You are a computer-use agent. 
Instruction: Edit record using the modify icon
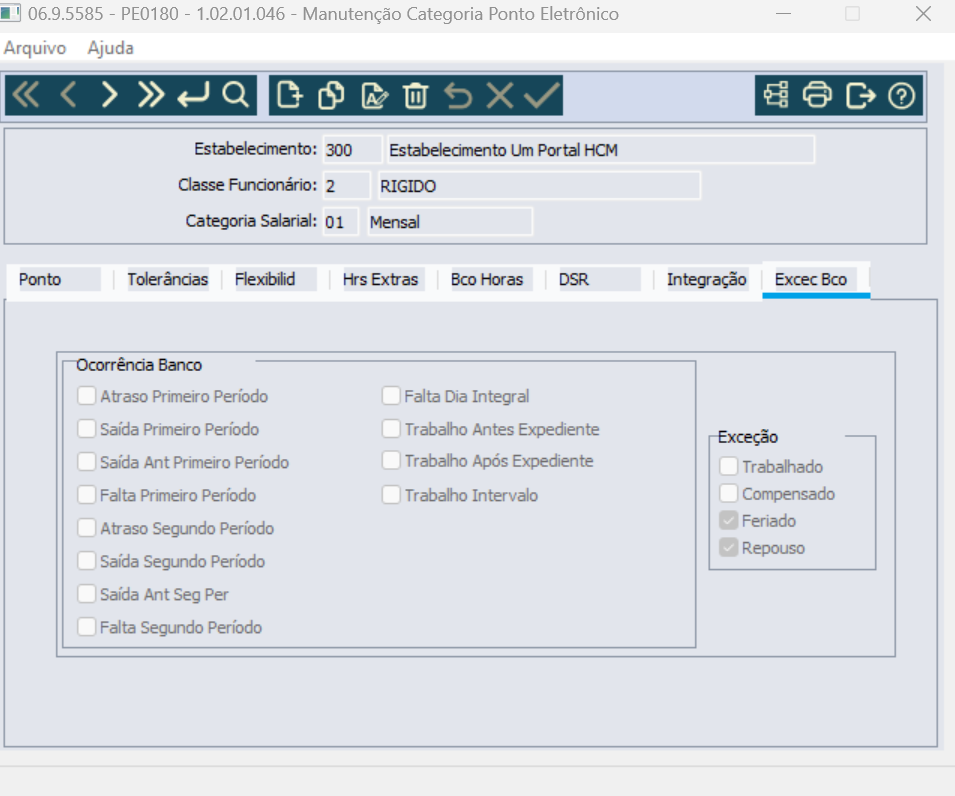pos(374,95)
